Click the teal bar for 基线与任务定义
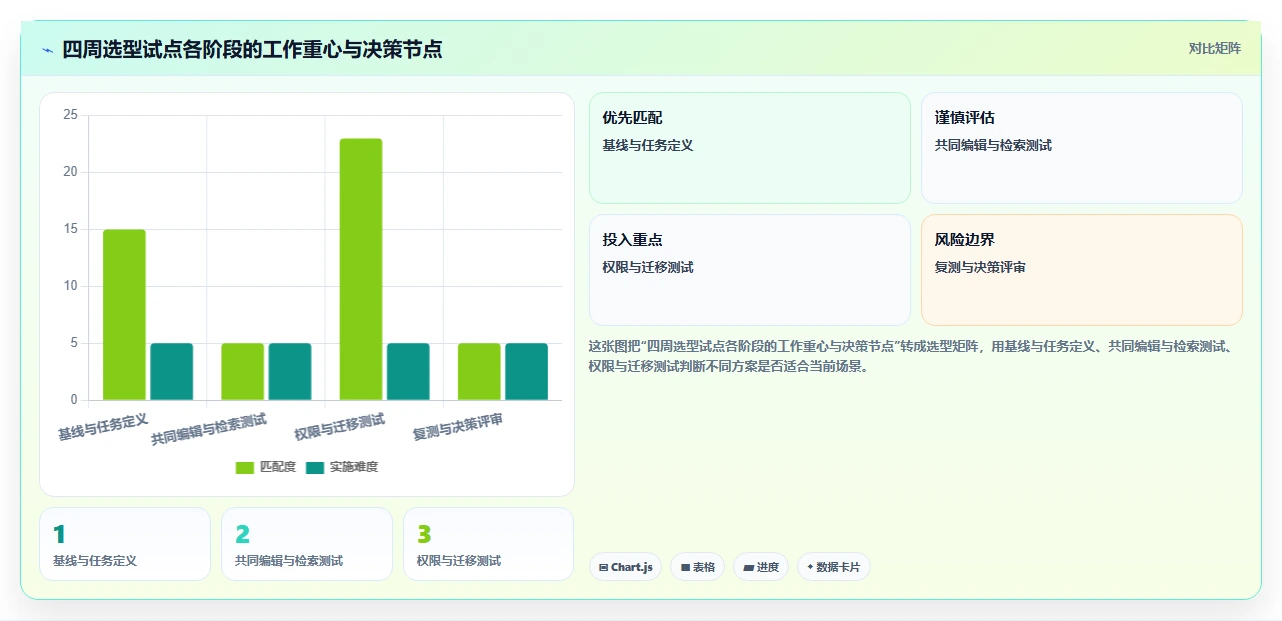The image size is (1282, 621). coord(171,372)
